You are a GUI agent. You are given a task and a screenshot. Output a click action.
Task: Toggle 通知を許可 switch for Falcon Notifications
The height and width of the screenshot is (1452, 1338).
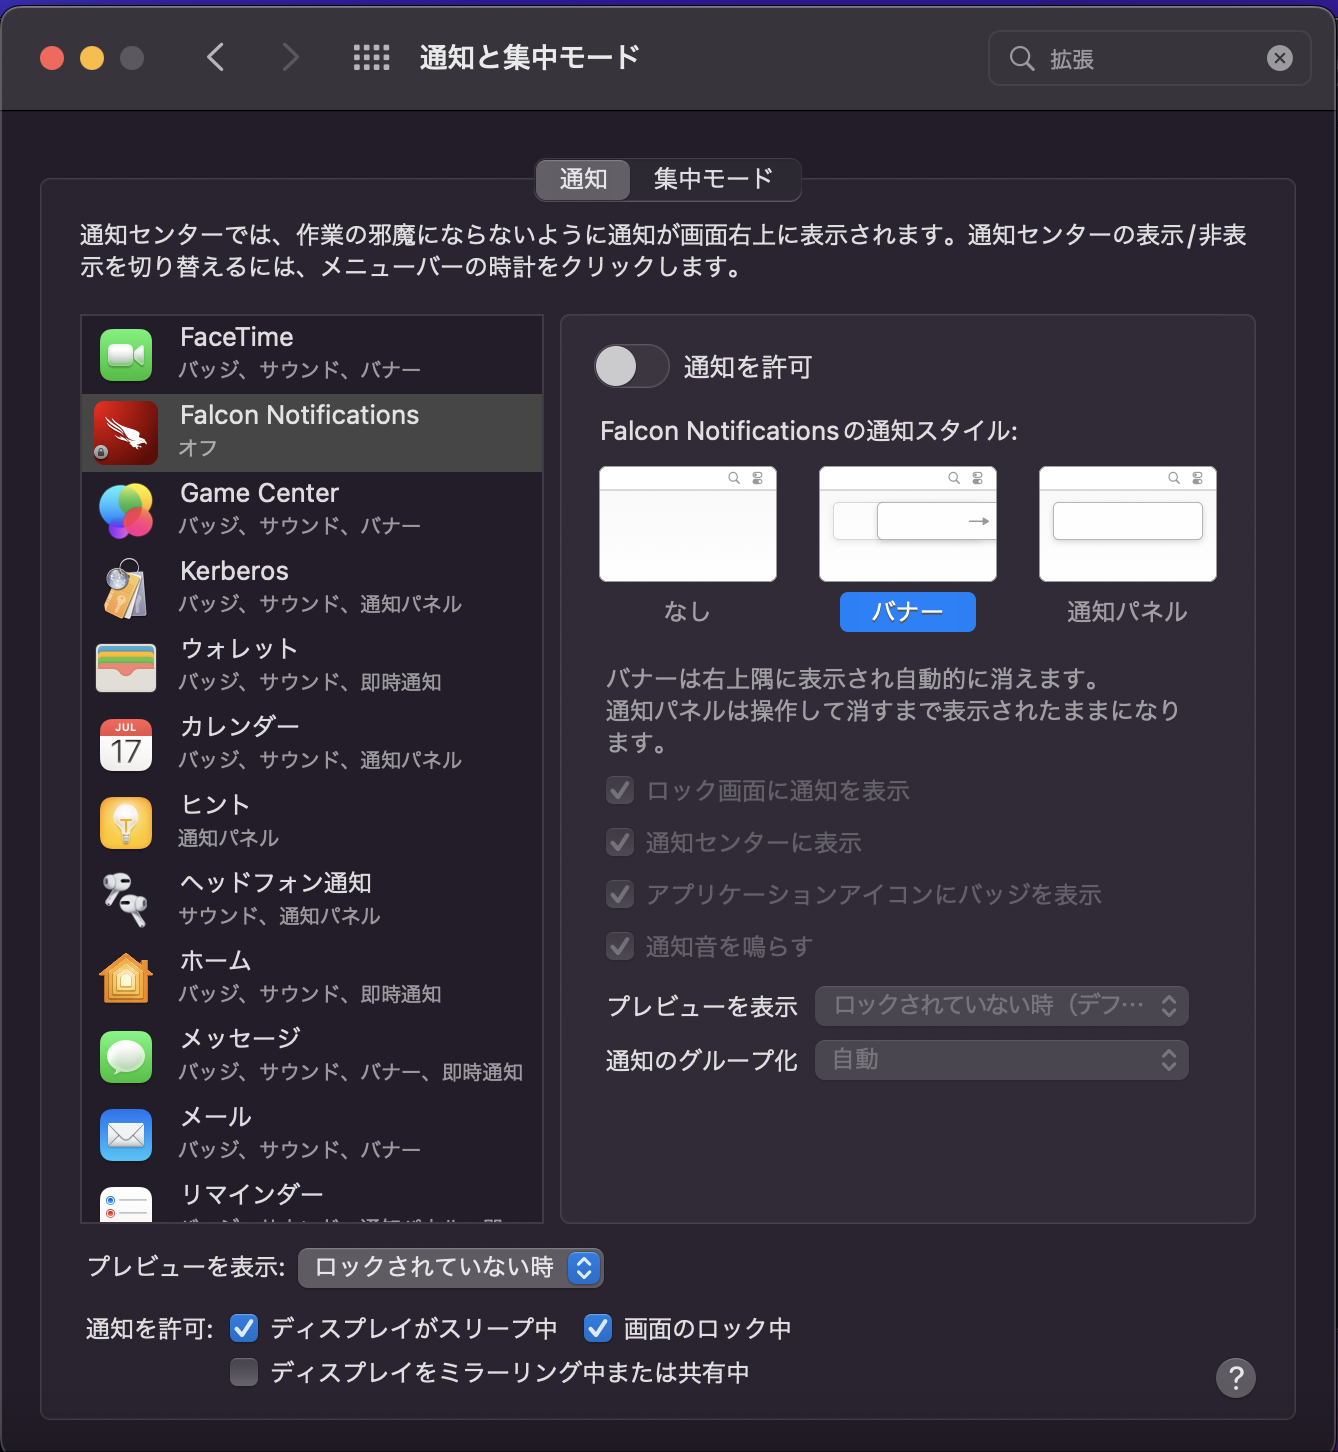pyautogui.click(x=632, y=366)
